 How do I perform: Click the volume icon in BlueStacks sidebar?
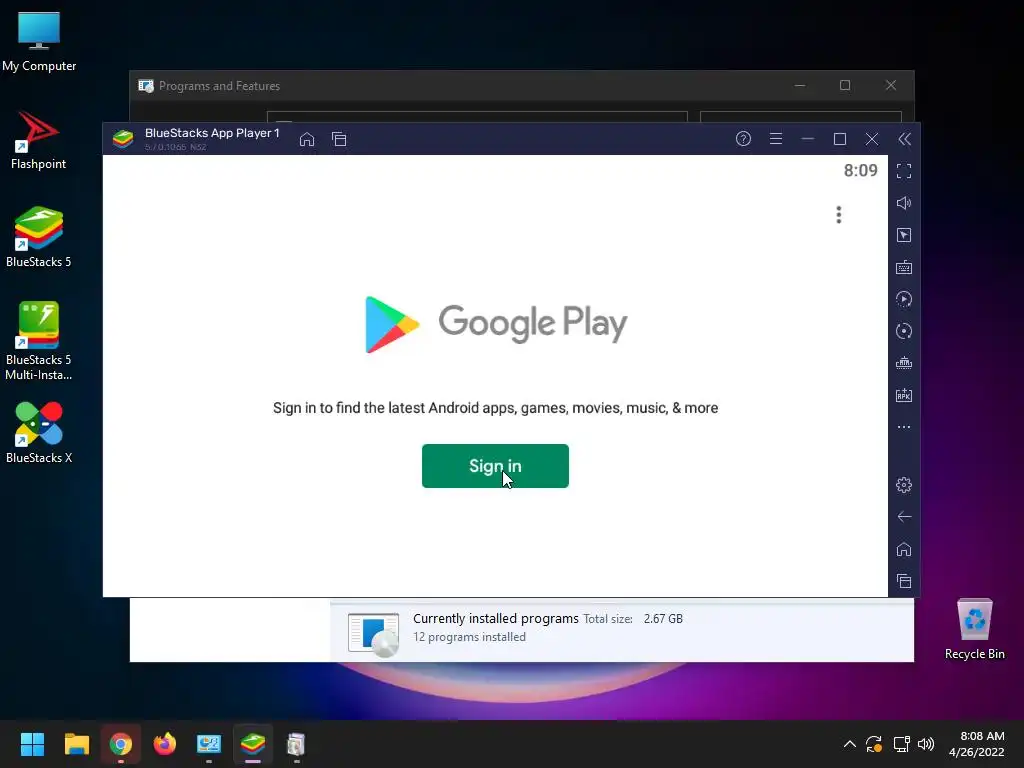pyautogui.click(x=904, y=203)
